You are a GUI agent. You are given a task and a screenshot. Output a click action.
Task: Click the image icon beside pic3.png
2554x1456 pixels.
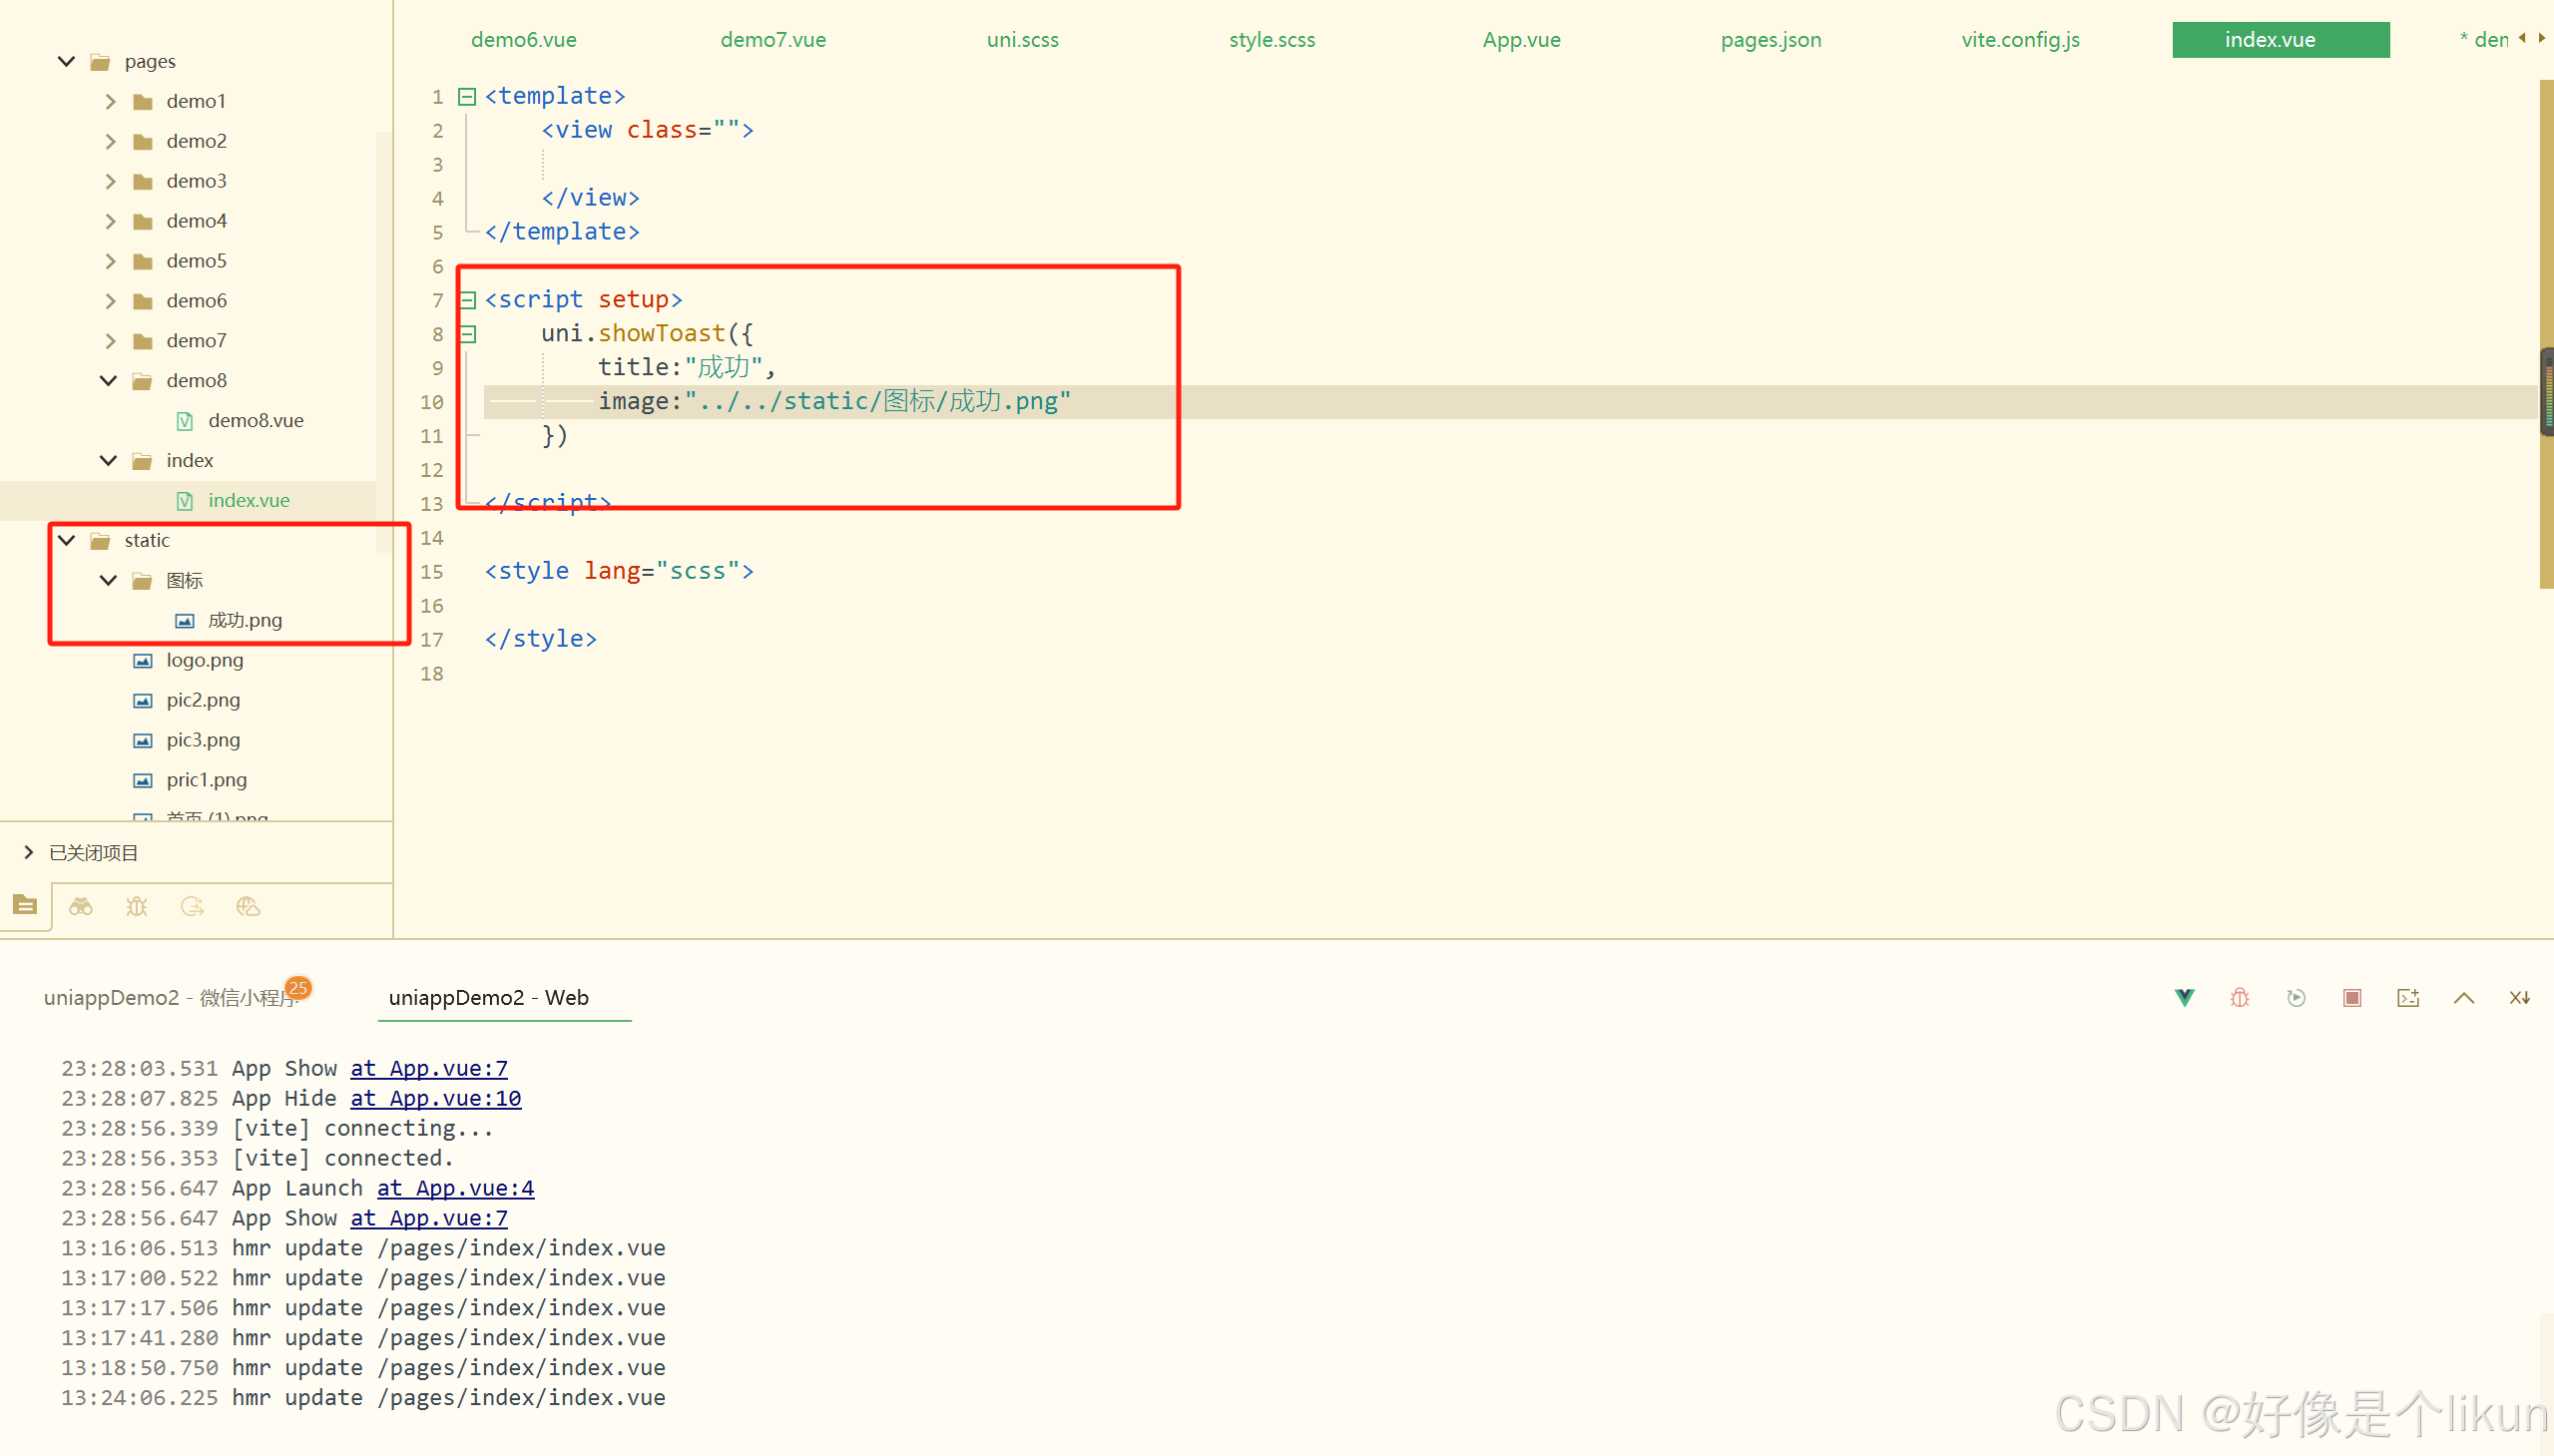(143, 741)
